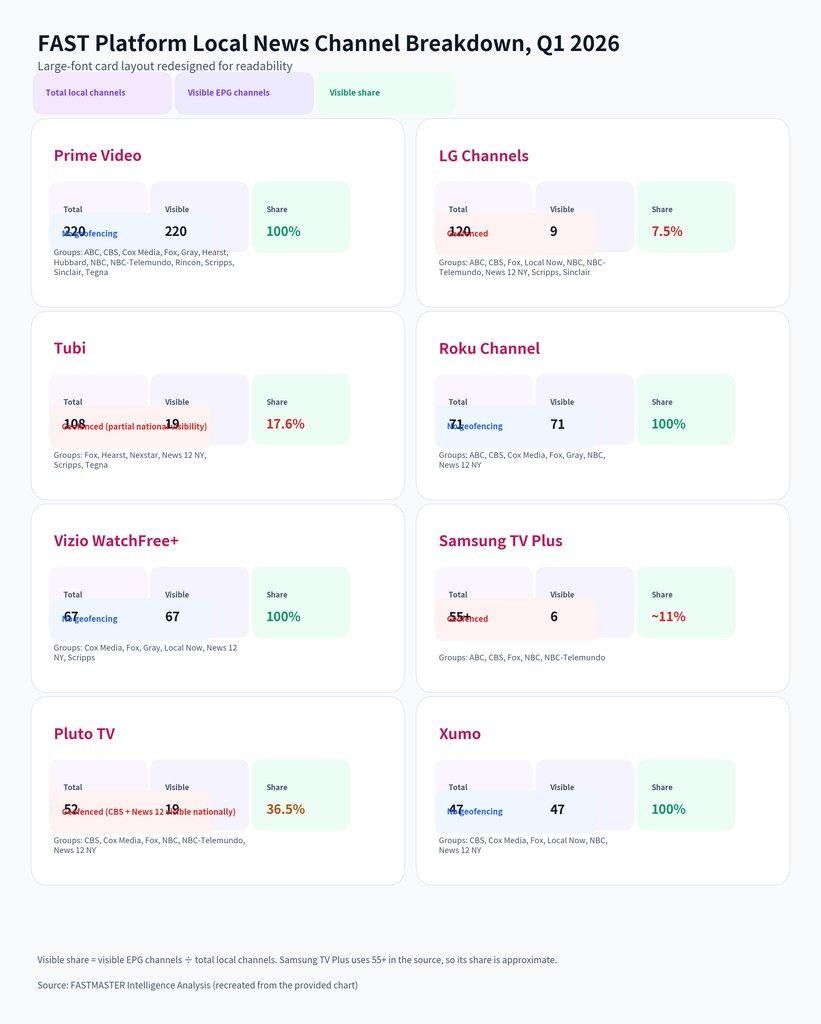Click Prime Video's 100% share tile

(x=300, y=217)
